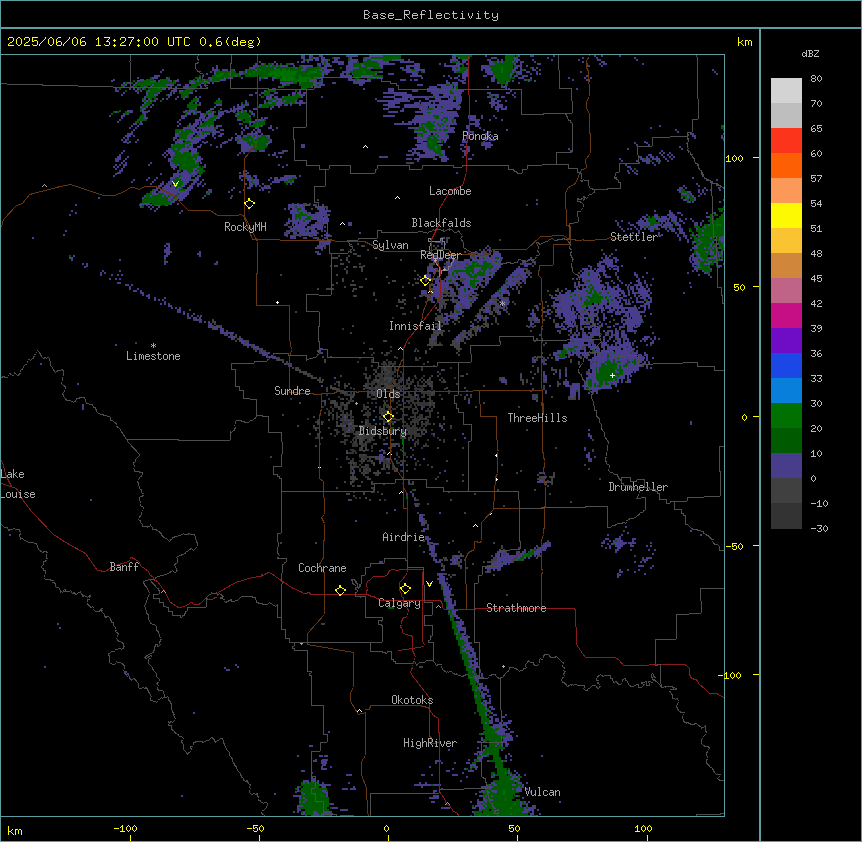Click the yellow diamond marker below RedDeer
Image resolution: width=862 pixels, height=842 pixels.
click(426, 280)
